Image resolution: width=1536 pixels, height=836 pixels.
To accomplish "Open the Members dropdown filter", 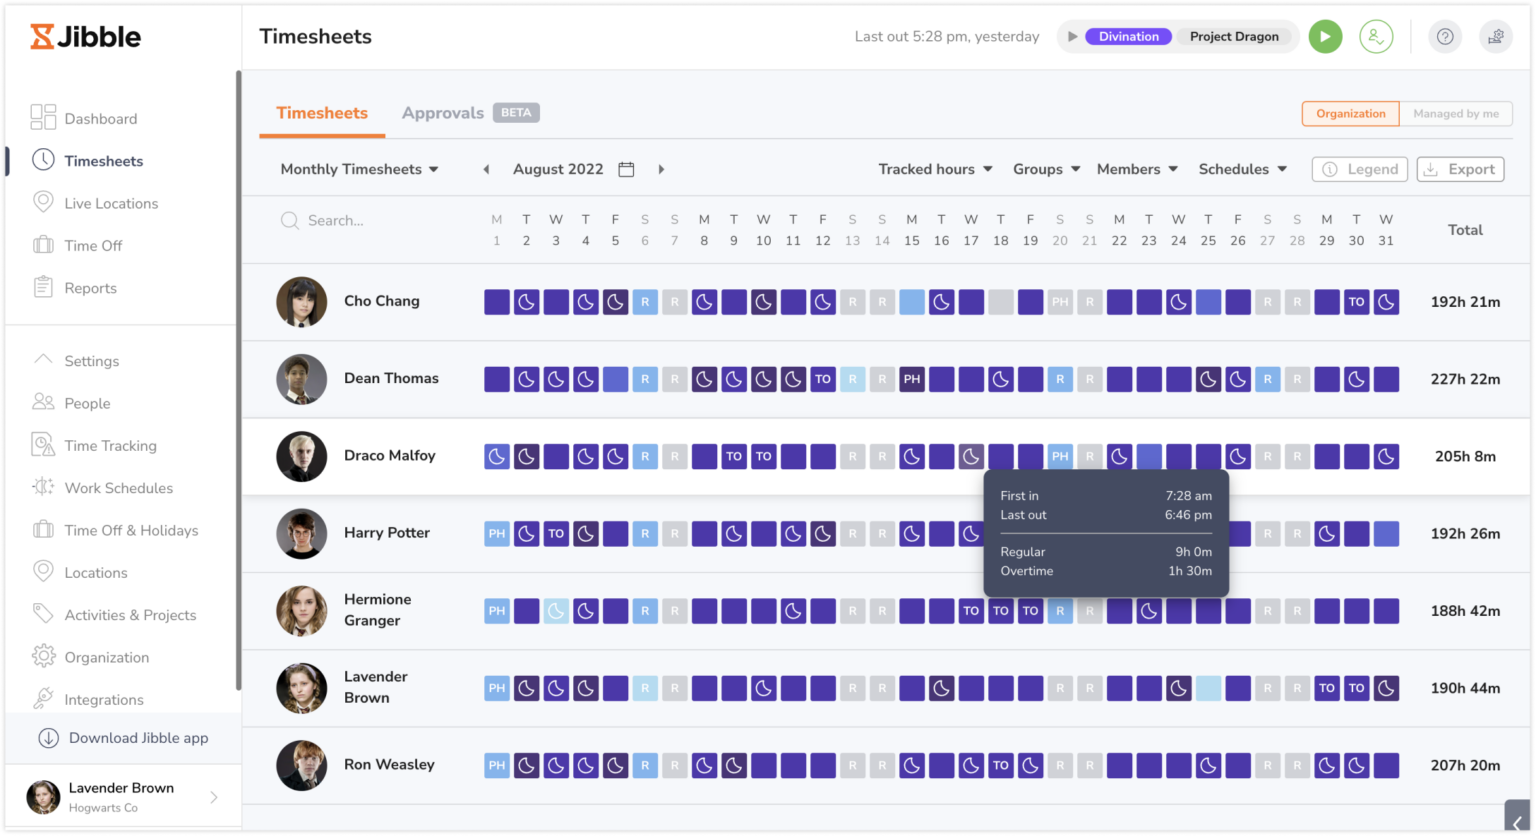I will pos(1136,169).
